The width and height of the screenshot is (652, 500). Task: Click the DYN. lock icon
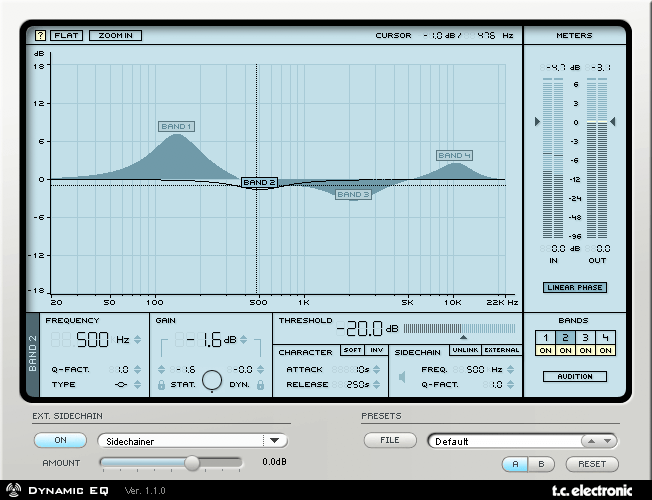tap(259, 384)
